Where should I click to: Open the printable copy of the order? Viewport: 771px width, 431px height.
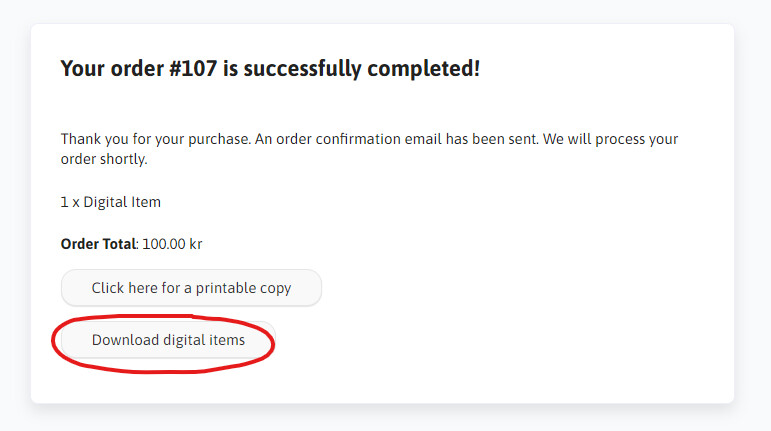[x=191, y=288]
